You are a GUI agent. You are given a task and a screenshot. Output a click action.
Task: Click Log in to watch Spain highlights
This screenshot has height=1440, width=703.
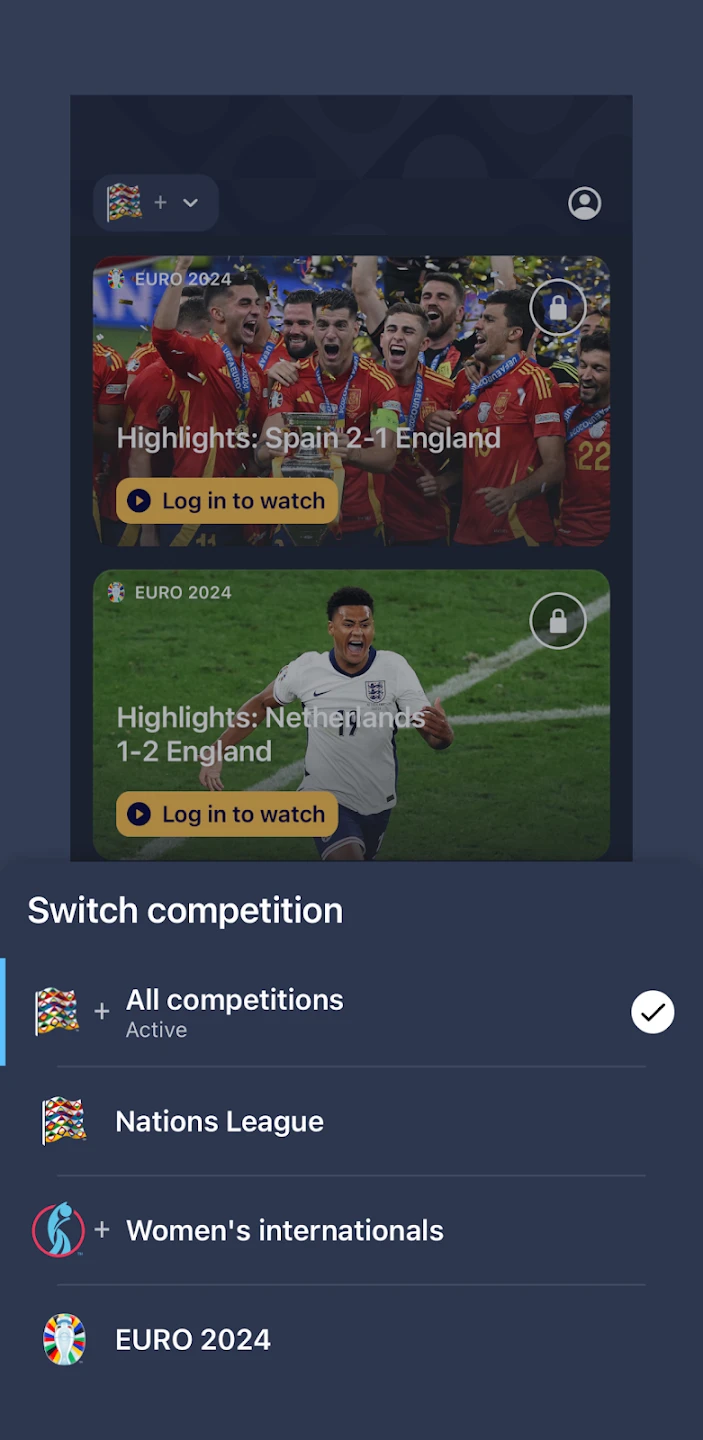click(x=227, y=501)
